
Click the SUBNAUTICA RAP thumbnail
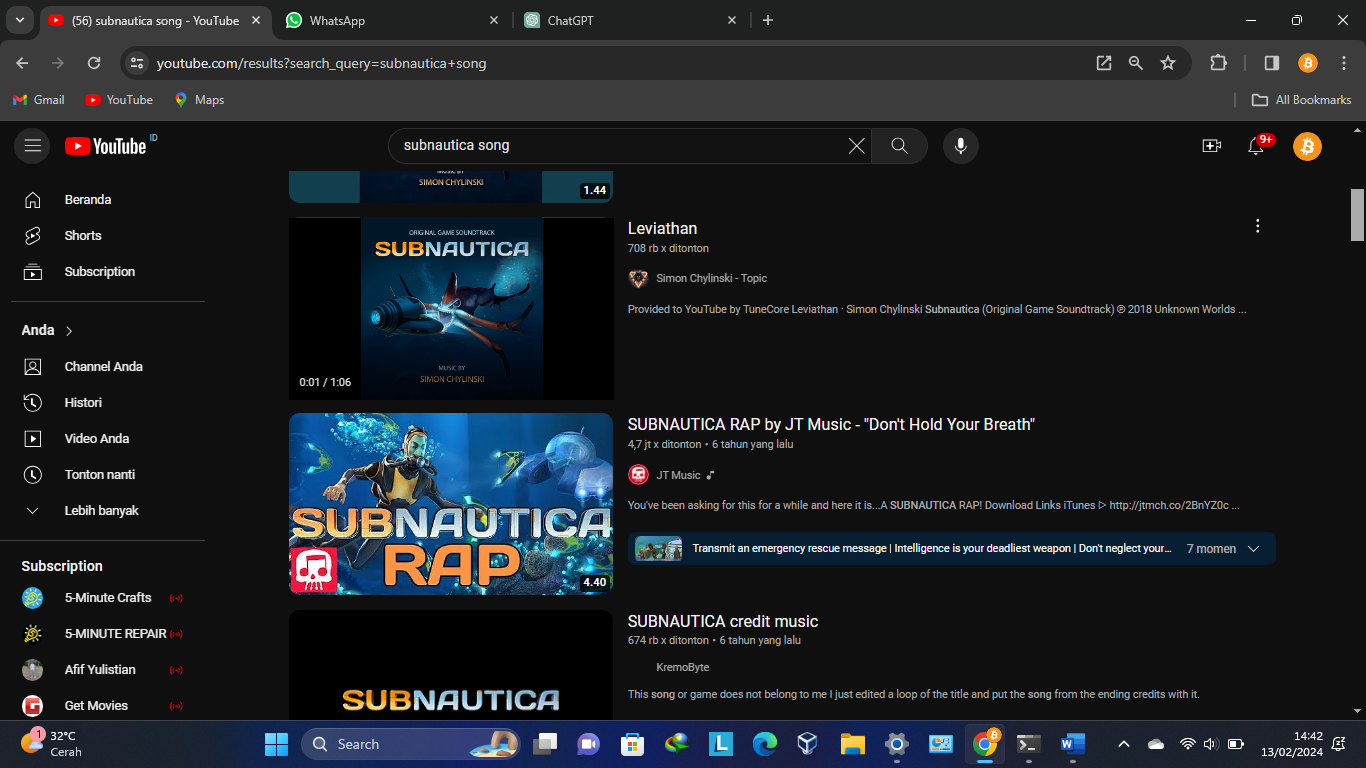pos(451,504)
